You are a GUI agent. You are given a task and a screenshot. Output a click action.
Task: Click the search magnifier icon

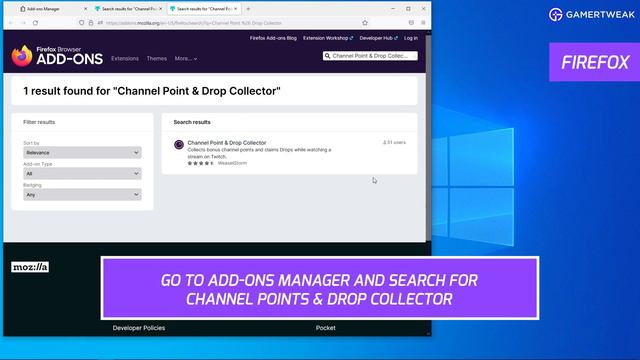point(327,56)
